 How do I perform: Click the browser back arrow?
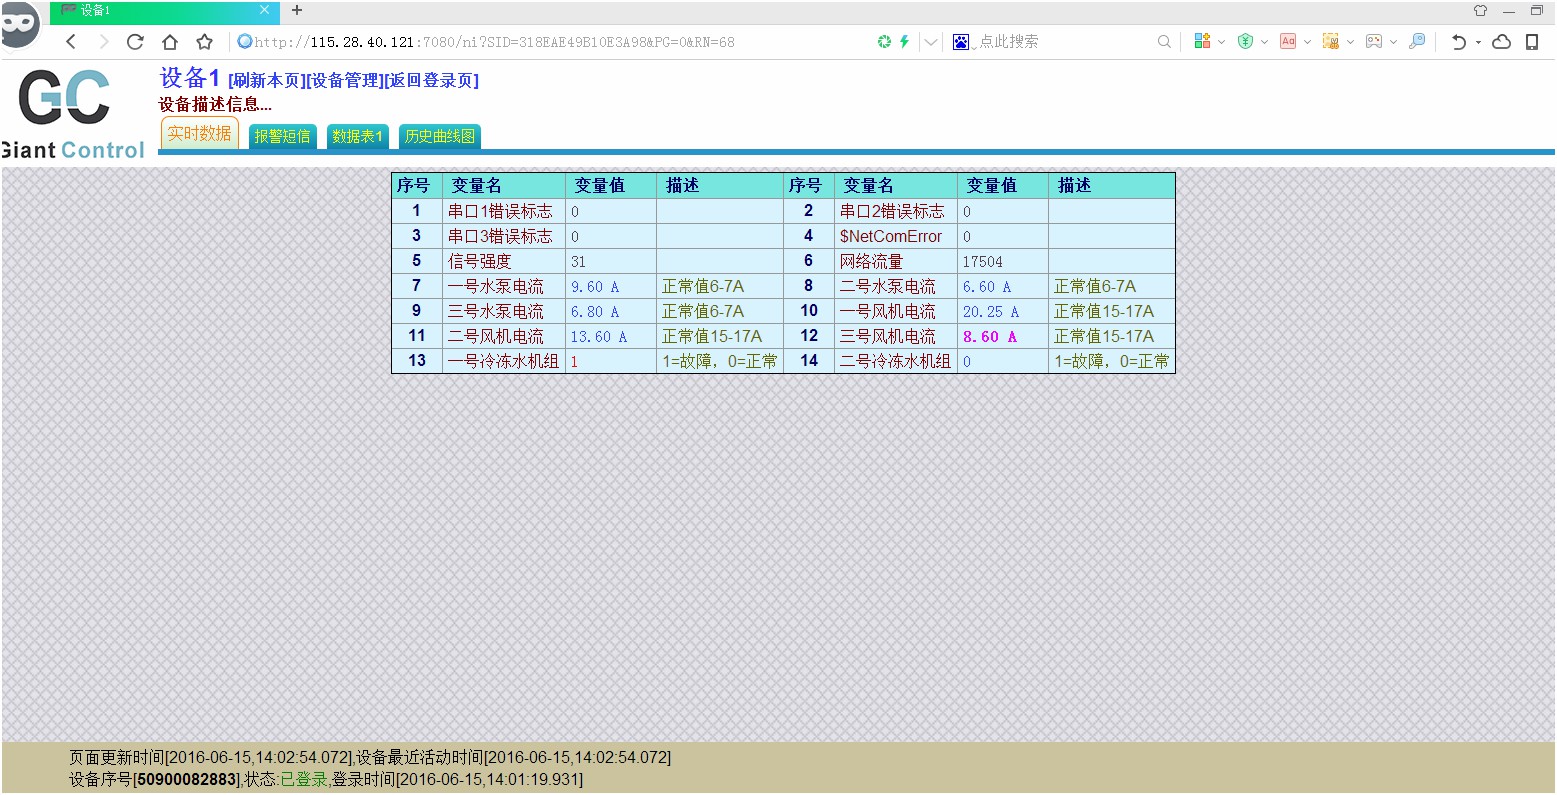click(x=71, y=42)
